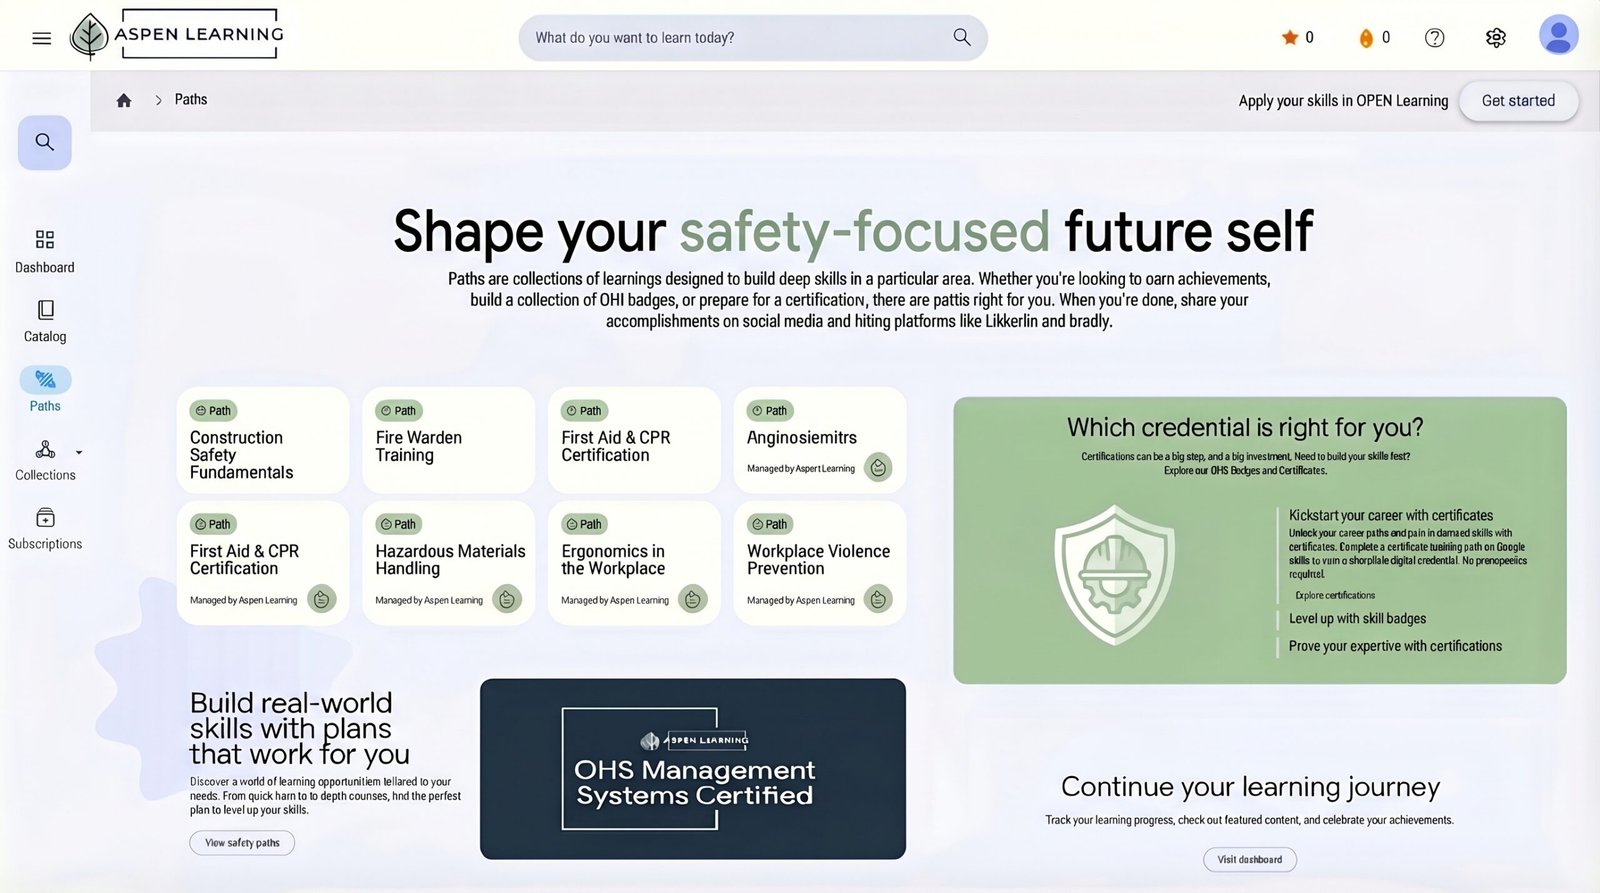The image size is (1600, 893).
Task: Open Subscriptions in the sidebar
Action: [x=45, y=528]
